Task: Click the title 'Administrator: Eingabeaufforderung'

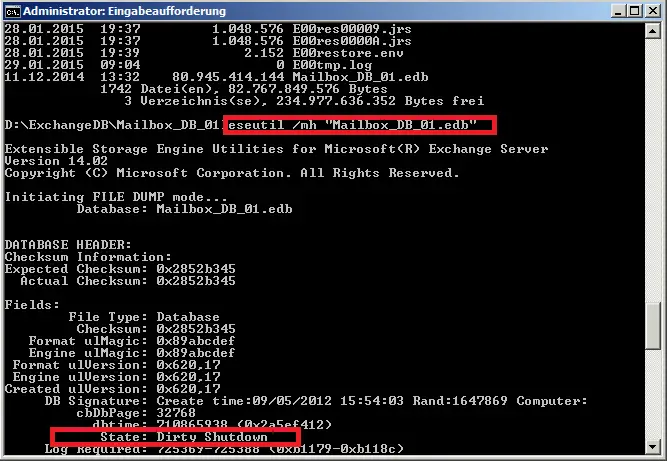Action: pyautogui.click(x=124, y=11)
